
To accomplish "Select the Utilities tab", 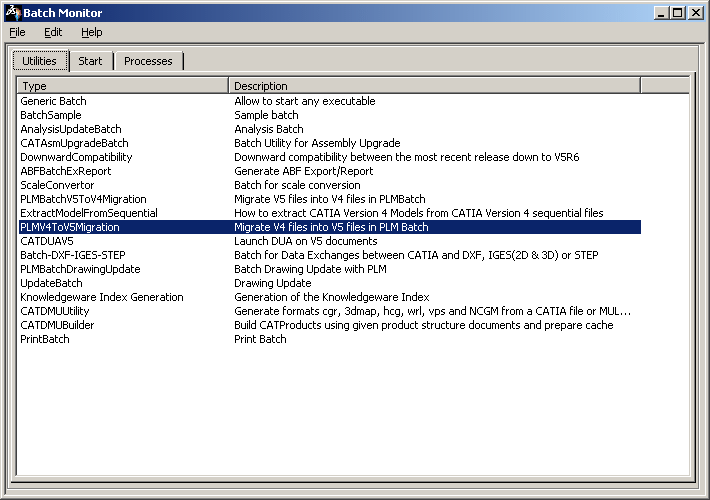I will pyautogui.click(x=40, y=61).
